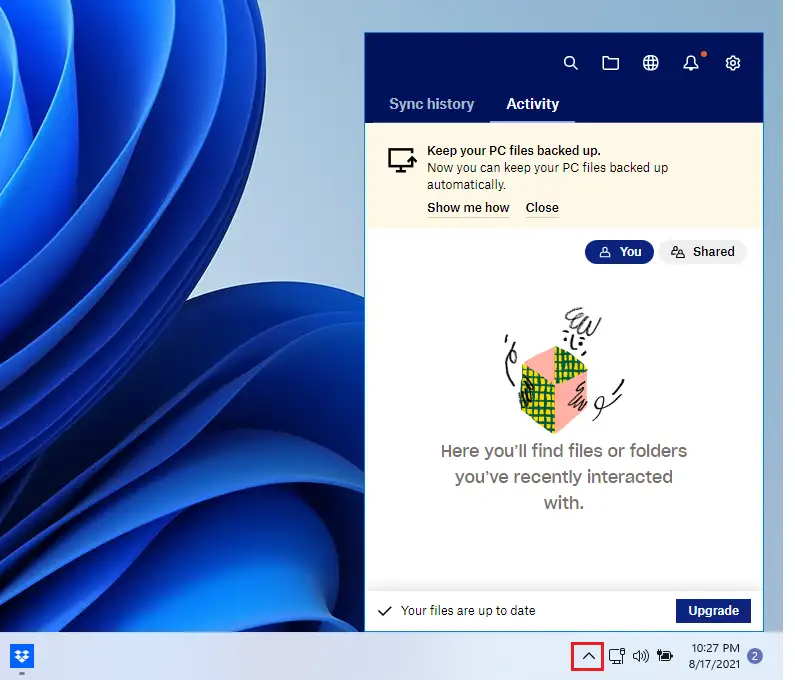Viewport: 795px width, 680px height.
Task: Expand hidden system tray icons chevron
Action: (588, 656)
